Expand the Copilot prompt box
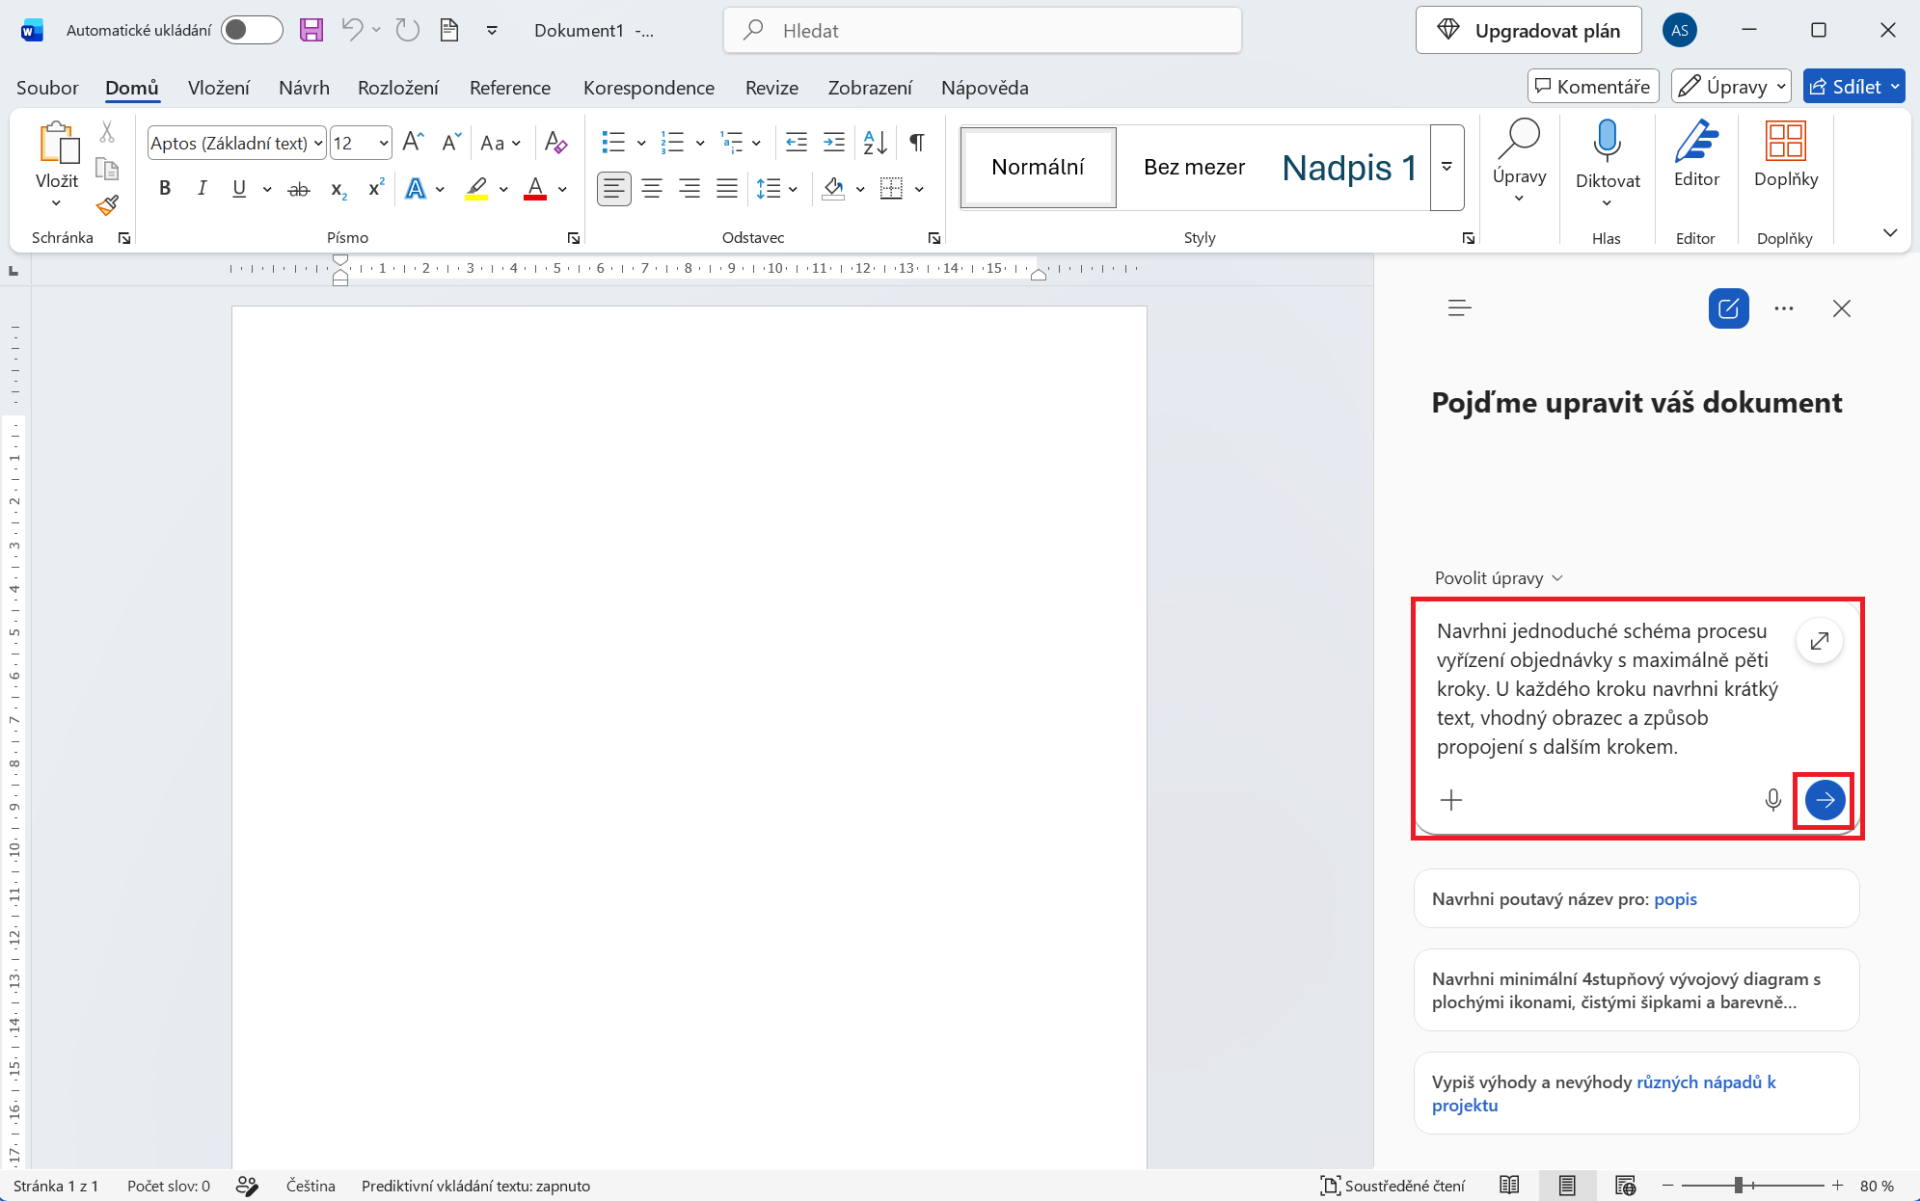This screenshot has width=1920, height=1201. point(1819,640)
